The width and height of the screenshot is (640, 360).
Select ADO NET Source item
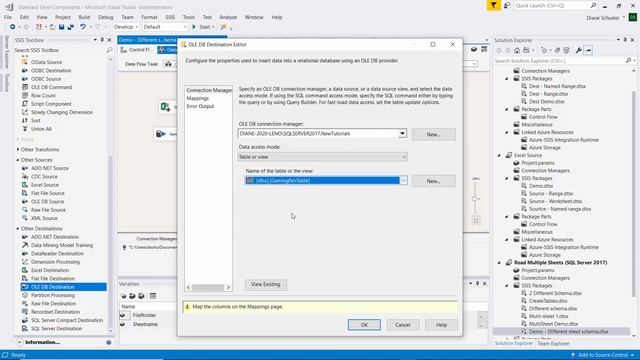pyautogui.click(x=49, y=168)
